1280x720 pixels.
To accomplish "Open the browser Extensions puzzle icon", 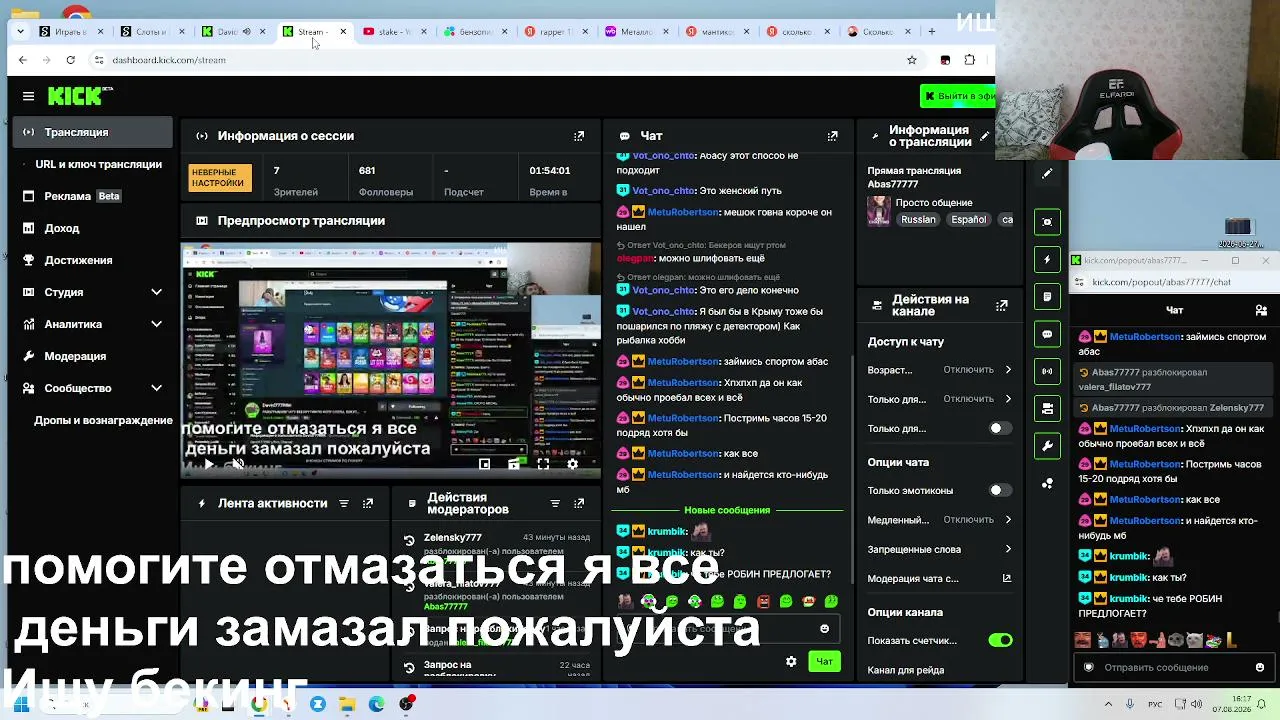I will click(x=969, y=60).
